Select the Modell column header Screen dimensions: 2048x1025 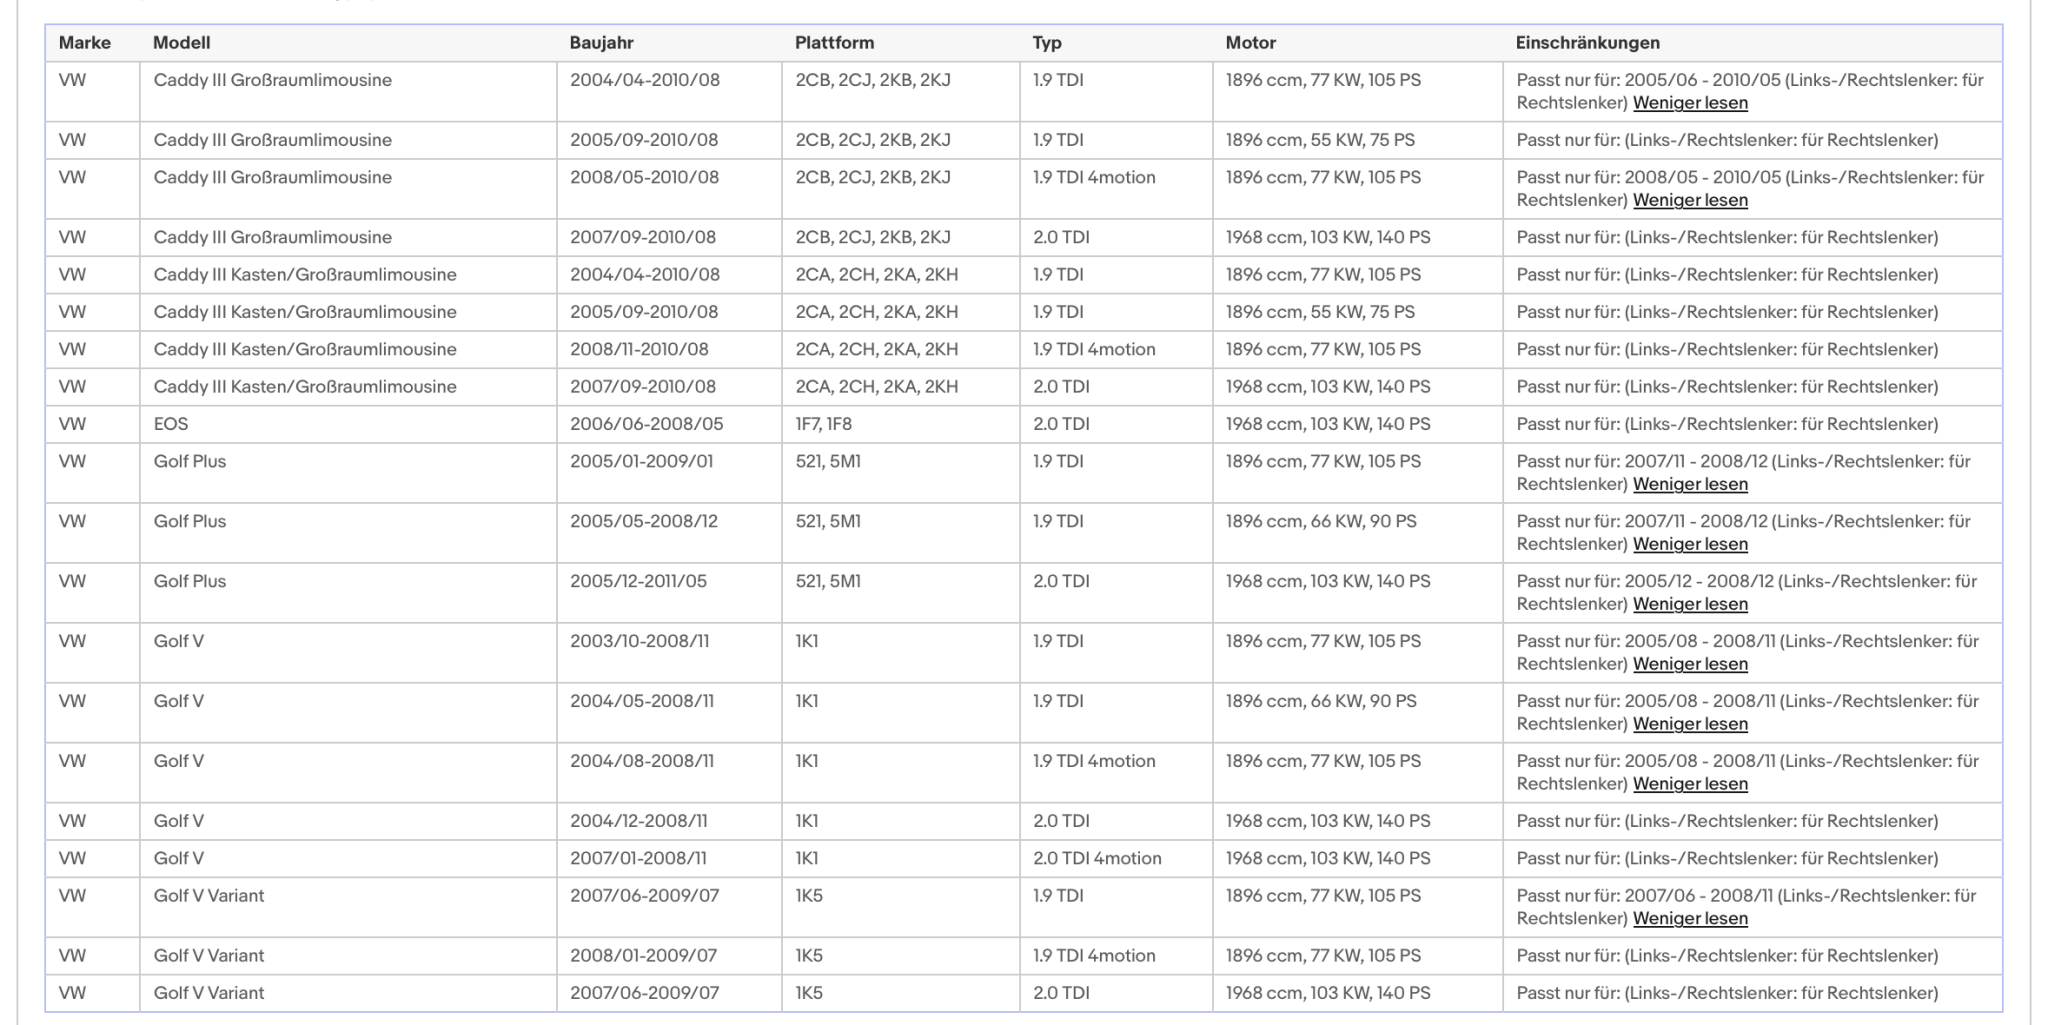[182, 43]
